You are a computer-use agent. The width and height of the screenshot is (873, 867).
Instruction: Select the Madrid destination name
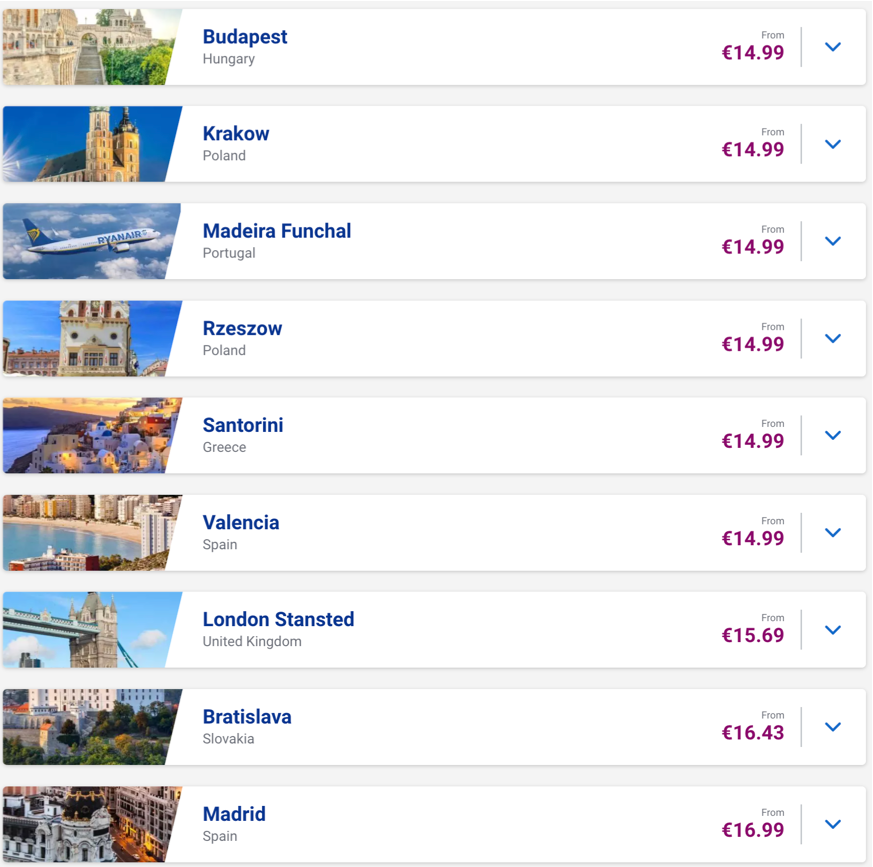pyautogui.click(x=234, y=814)
